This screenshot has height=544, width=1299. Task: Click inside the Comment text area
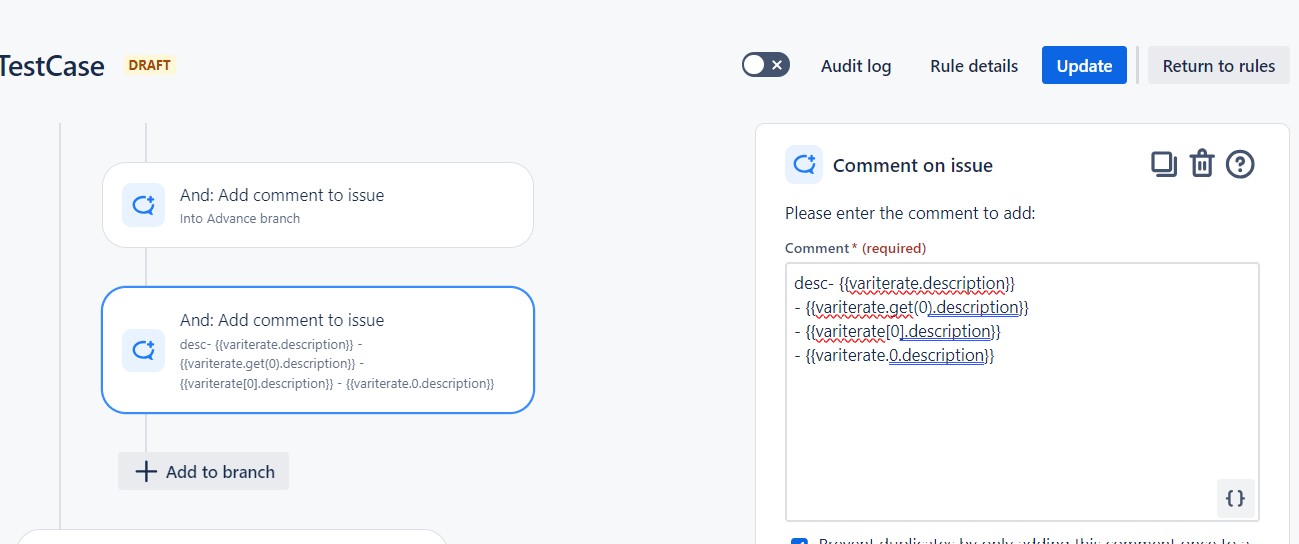pos(1022,392)
